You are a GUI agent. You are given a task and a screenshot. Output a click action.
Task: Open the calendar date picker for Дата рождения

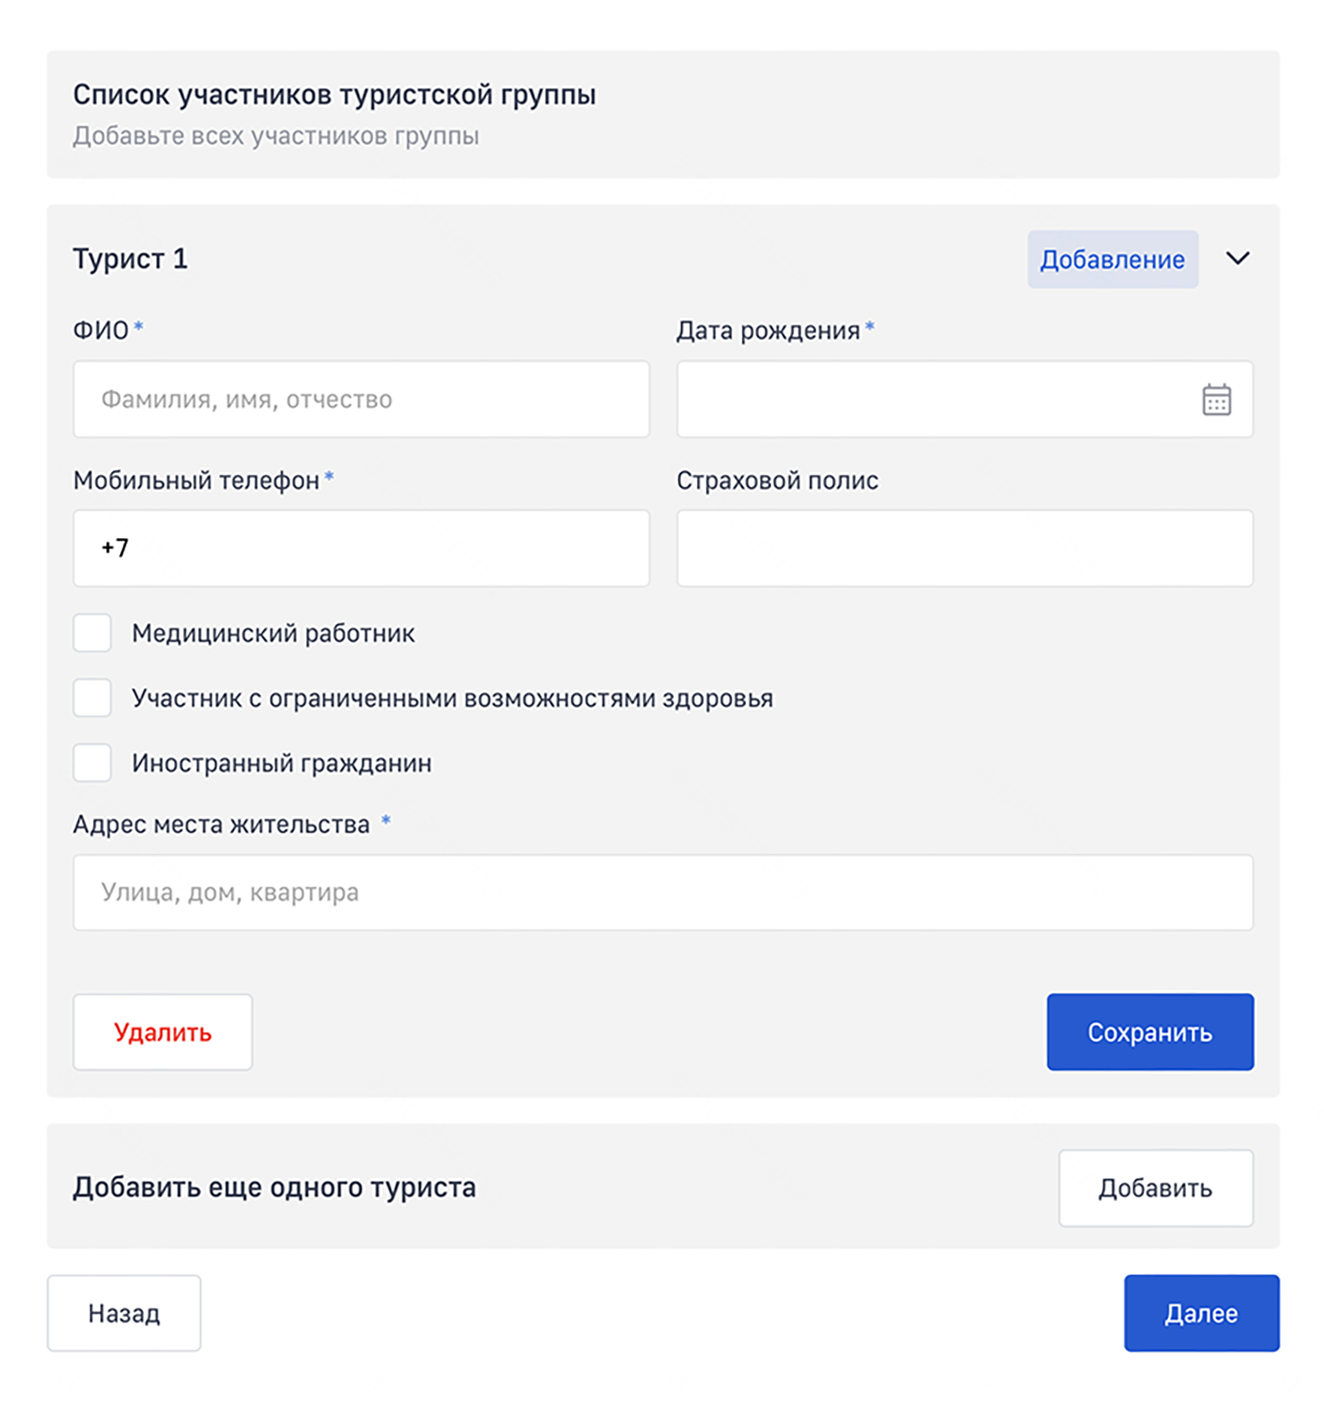pos(1216,400)
